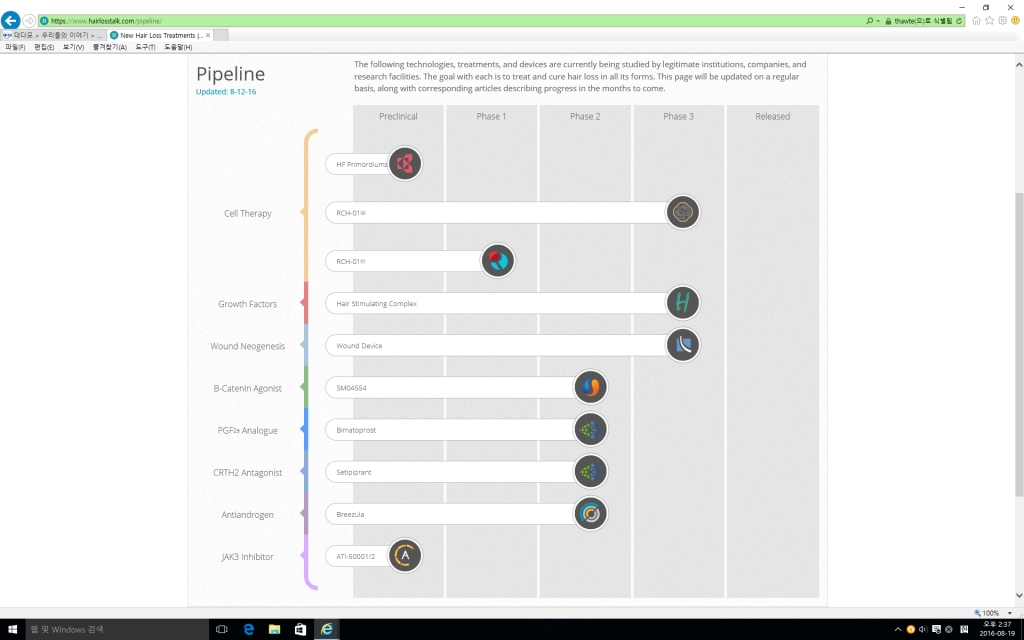Open File Explorer from the taskbar

pyautogui.click(x=274, y=629)
